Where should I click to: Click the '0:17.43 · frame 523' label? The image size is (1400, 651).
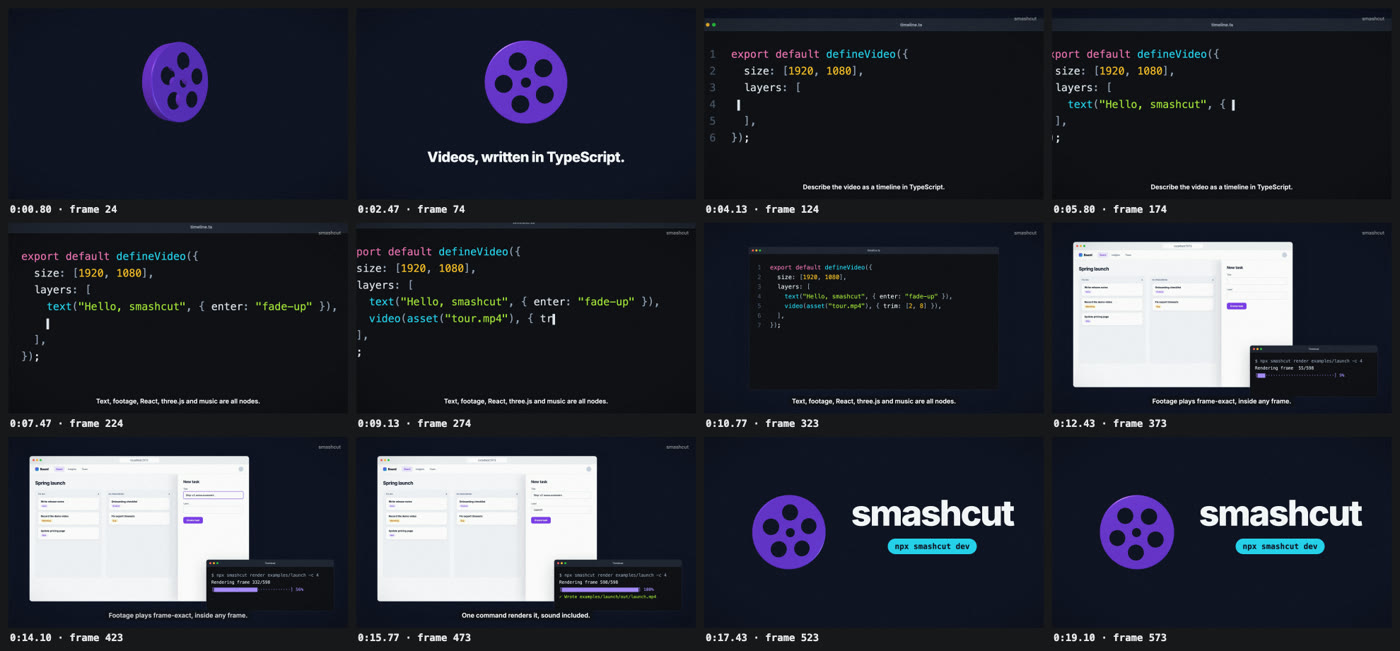coord(762,637)
